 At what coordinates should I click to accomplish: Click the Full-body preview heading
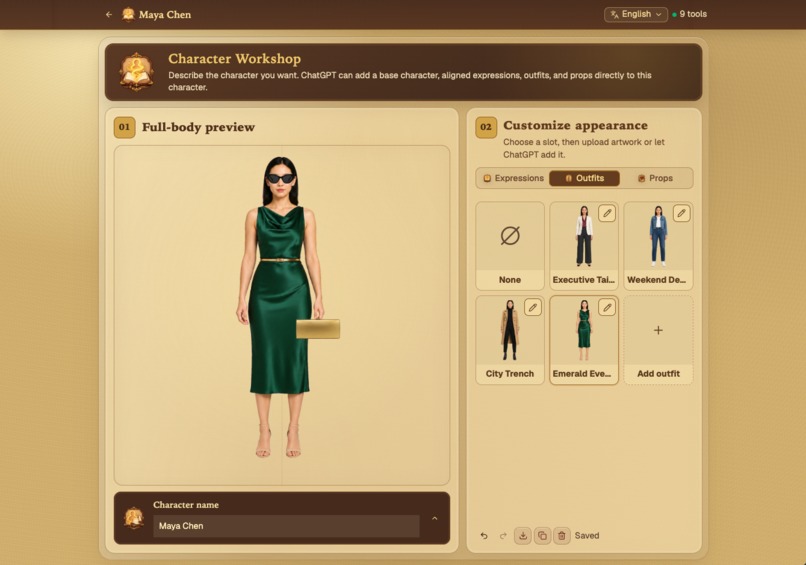[198, 127]
